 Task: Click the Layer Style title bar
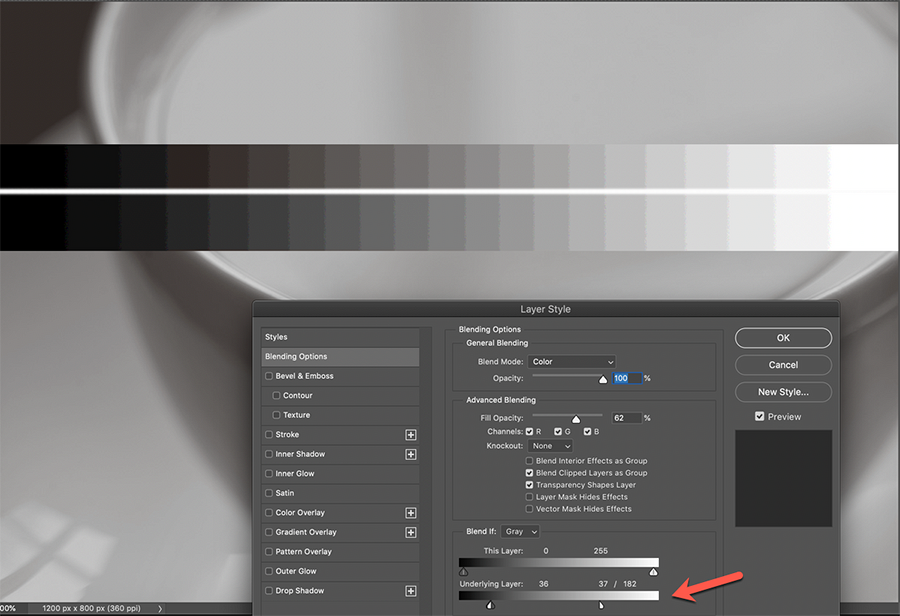coord(545,309)
